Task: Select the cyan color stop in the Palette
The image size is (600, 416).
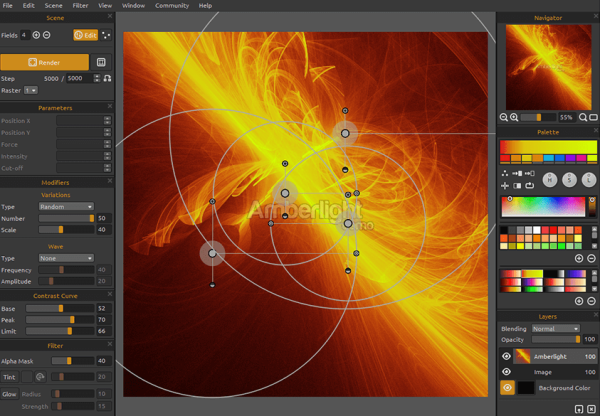Action: click(548, 158)
